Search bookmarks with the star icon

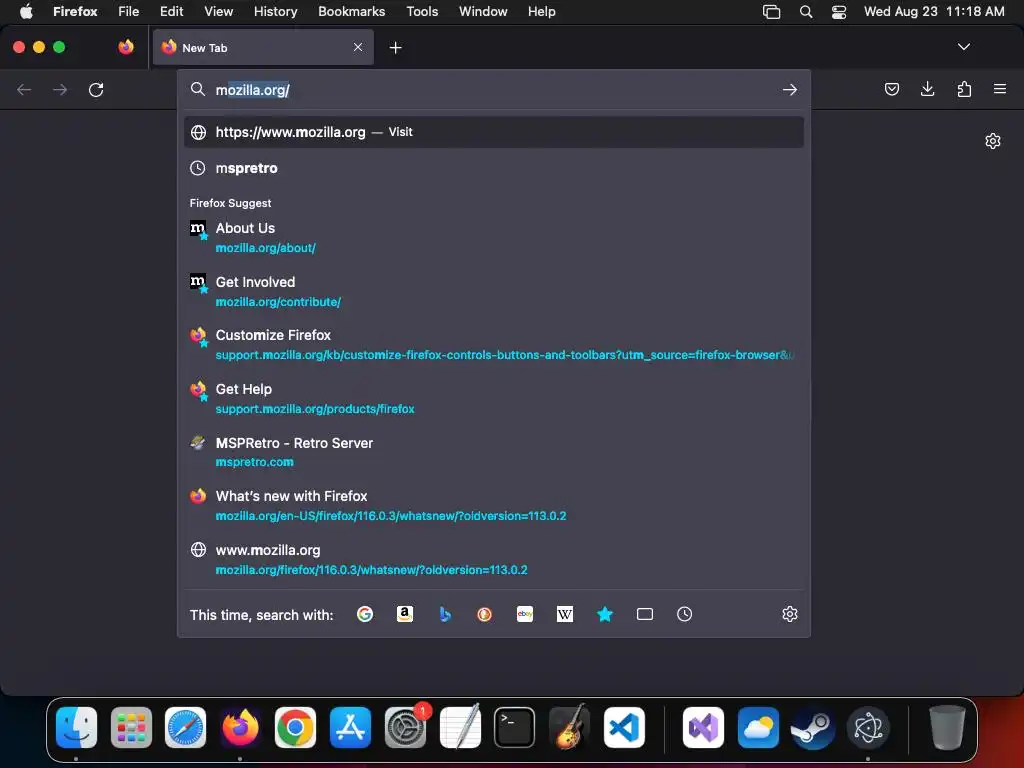click(x=605, y=614)
